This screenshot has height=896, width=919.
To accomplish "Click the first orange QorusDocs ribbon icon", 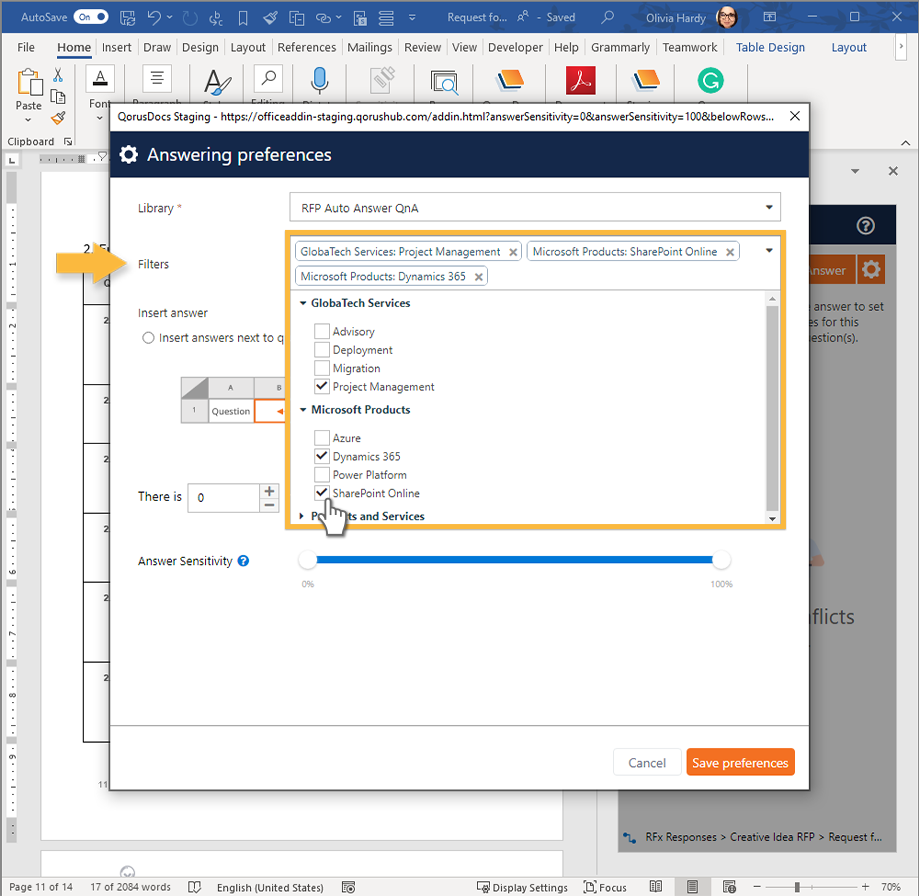I will [x=509, y=80].
